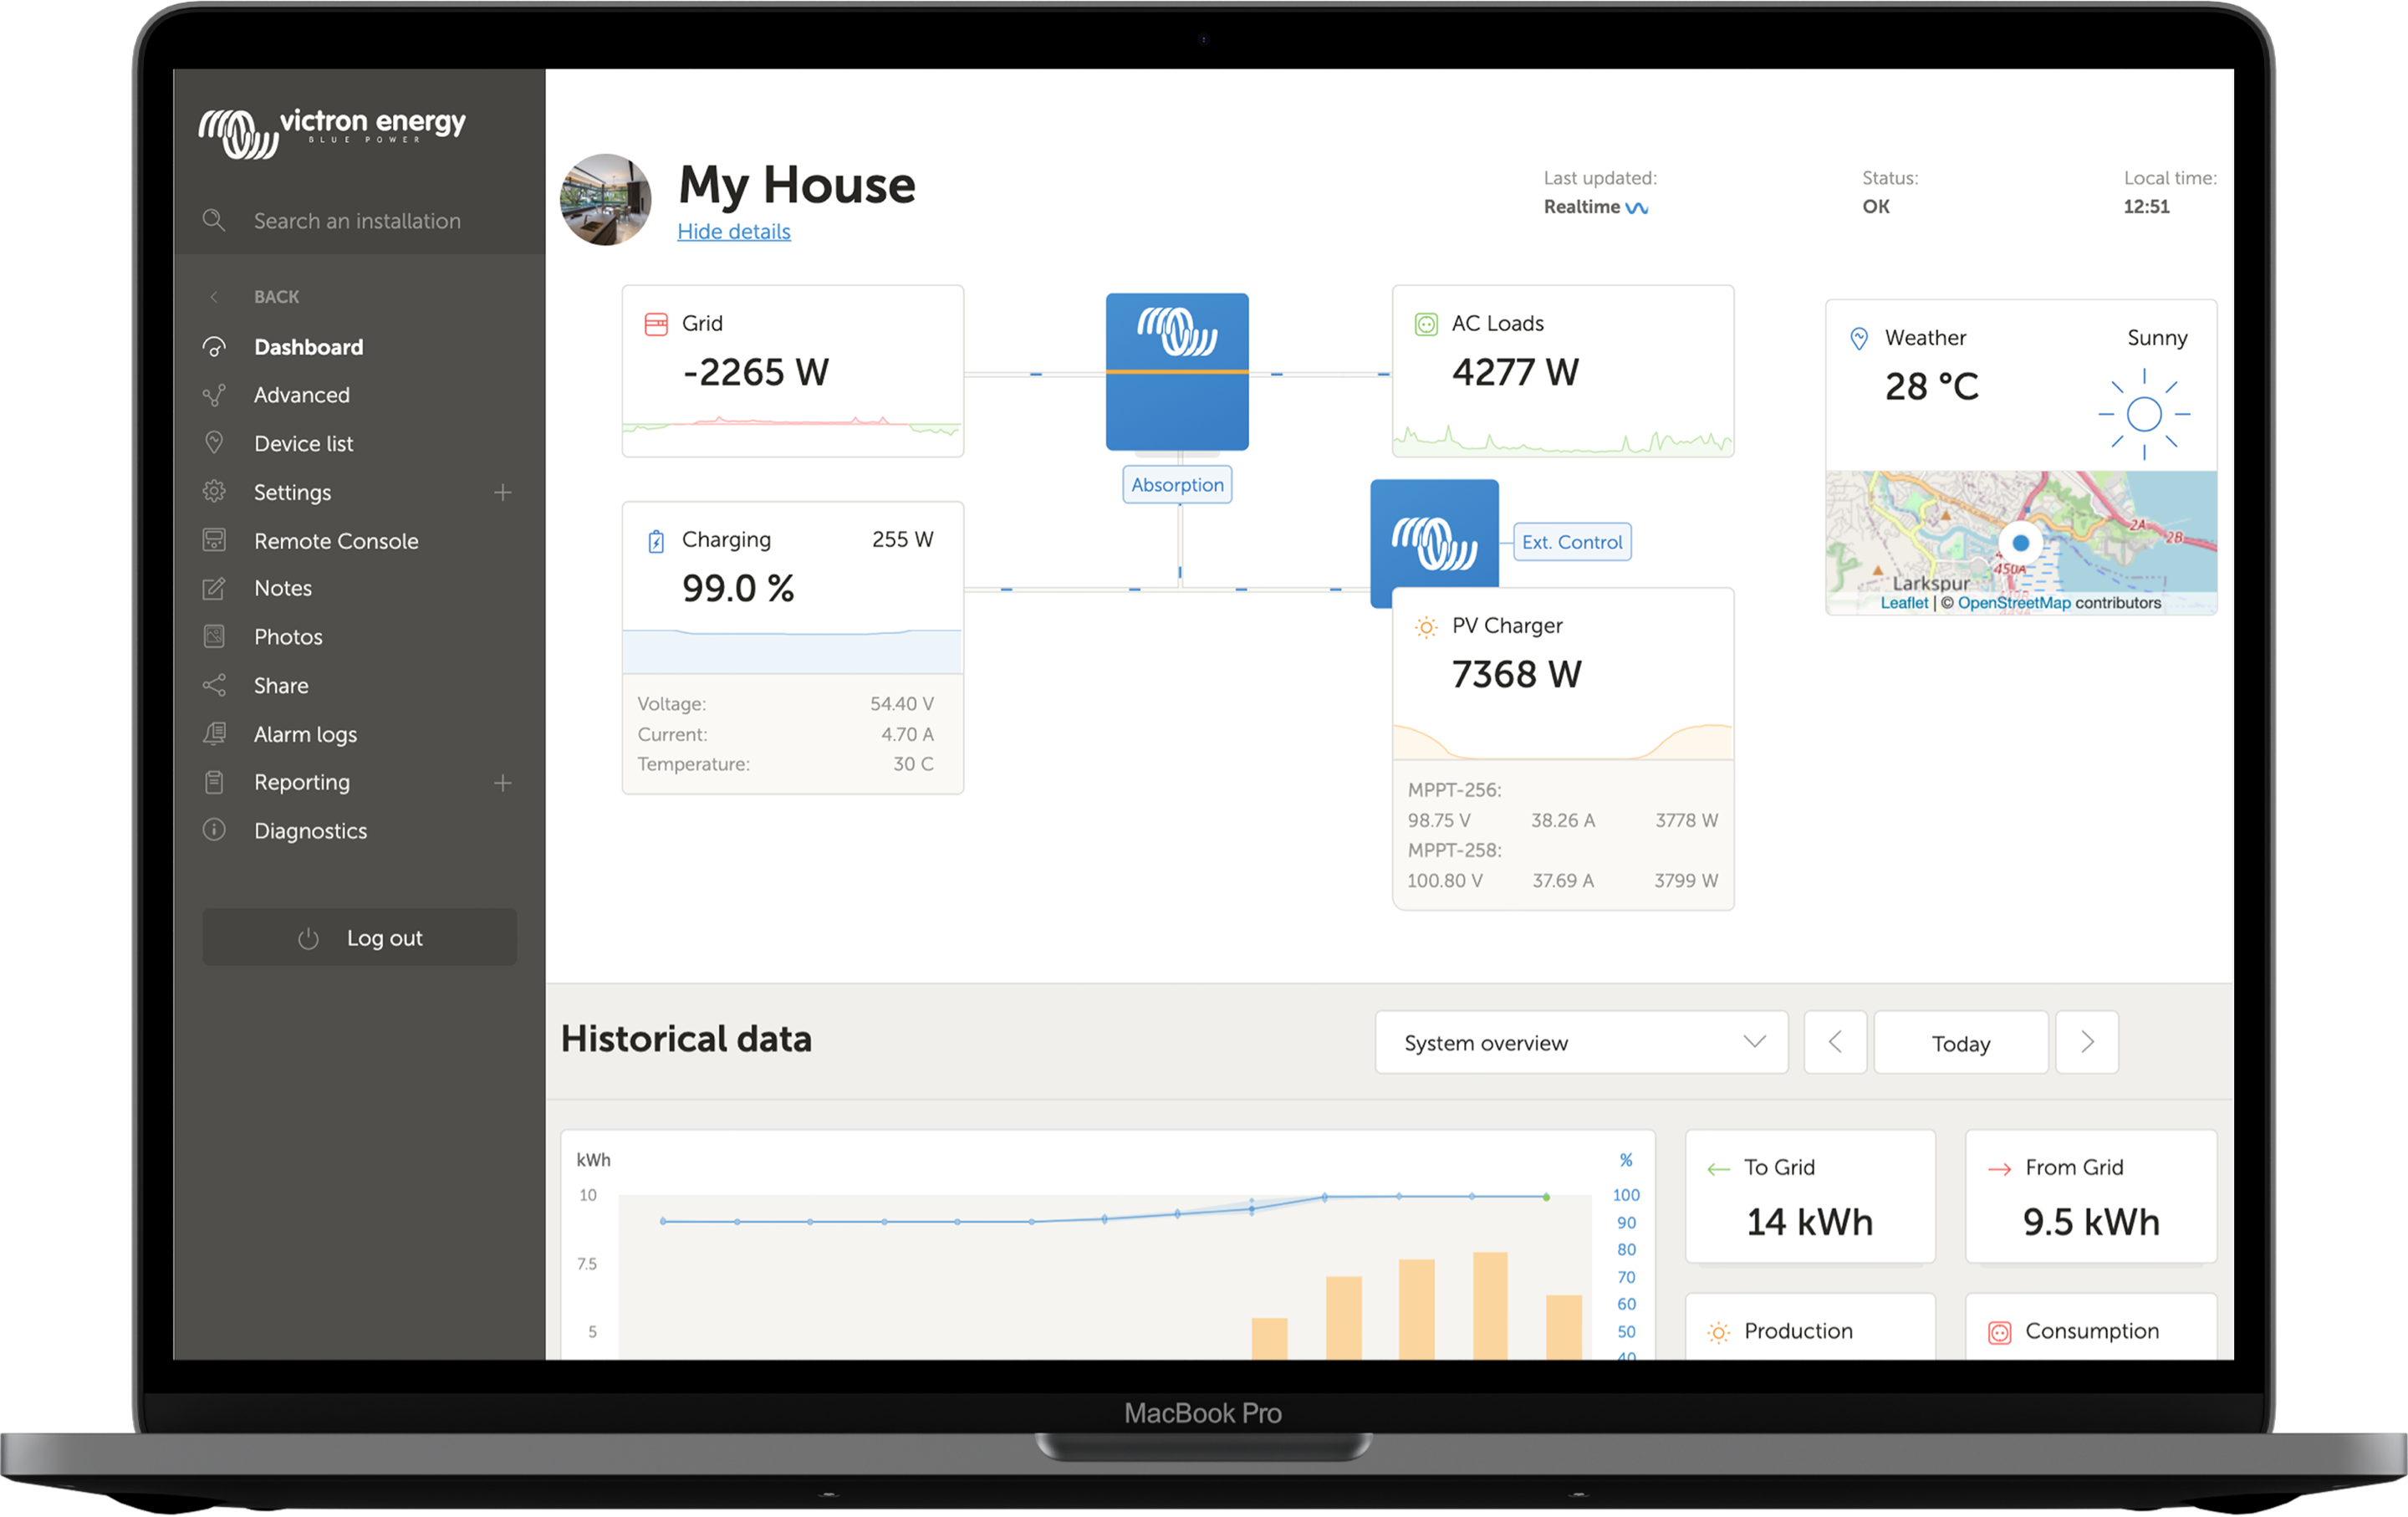Click the Remote Console icon
Screen dimensions: 2408x1517
click(213, 539)
